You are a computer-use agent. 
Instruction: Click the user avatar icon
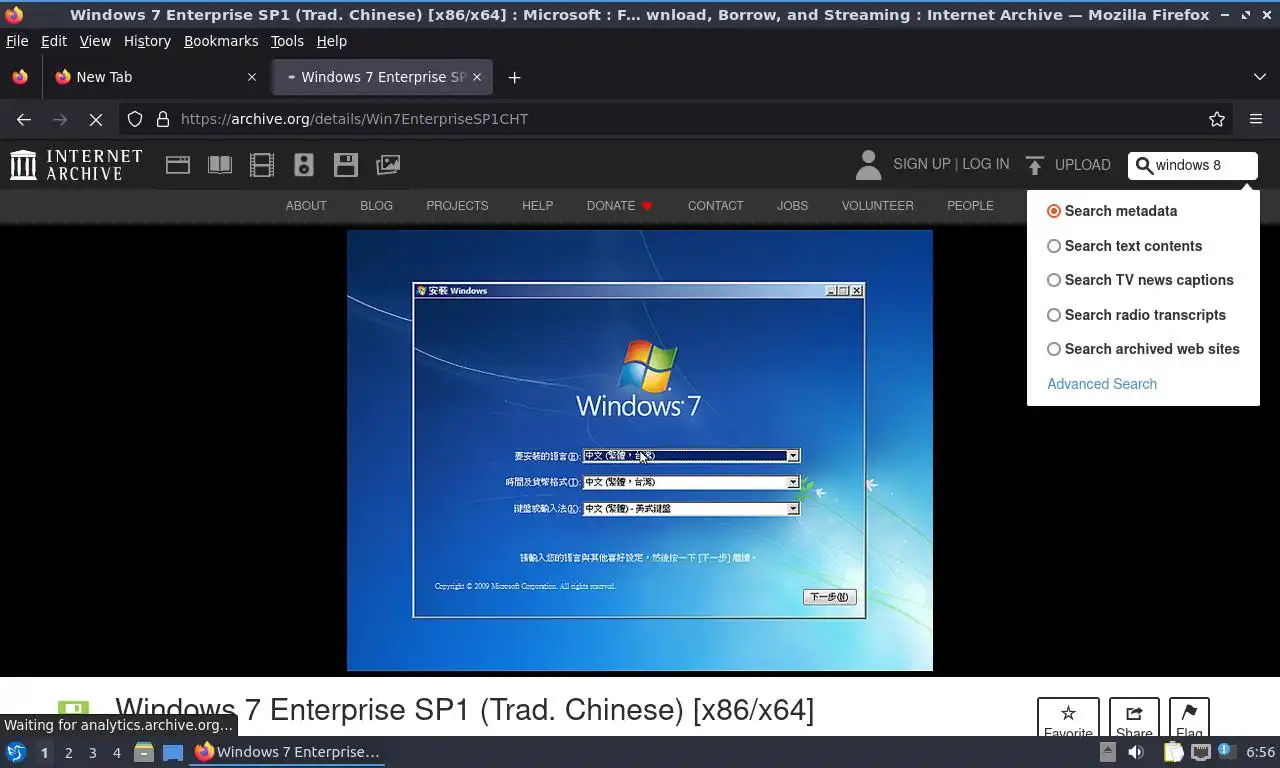(868, 165)
